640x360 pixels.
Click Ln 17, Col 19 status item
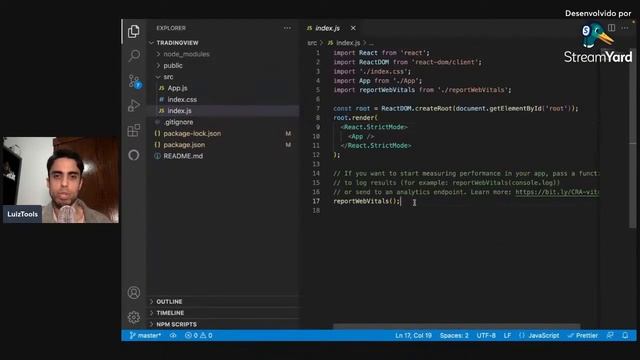pyautogui.click(x=413, y=336)
